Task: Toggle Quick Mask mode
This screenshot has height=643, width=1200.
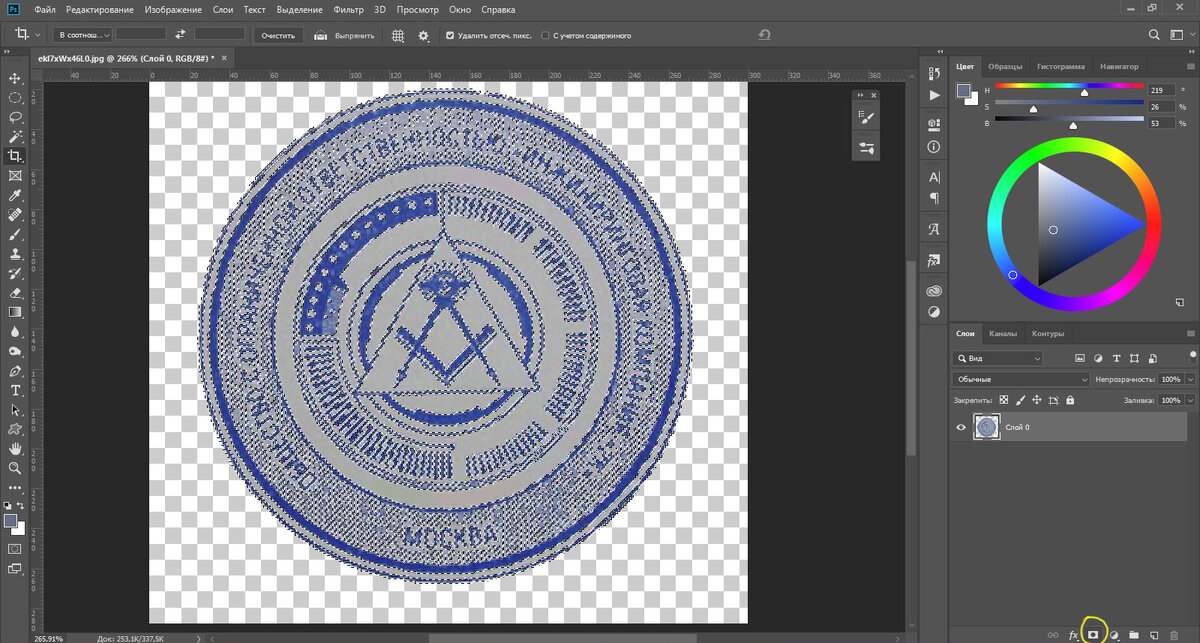Action: (x=15, y=549)
